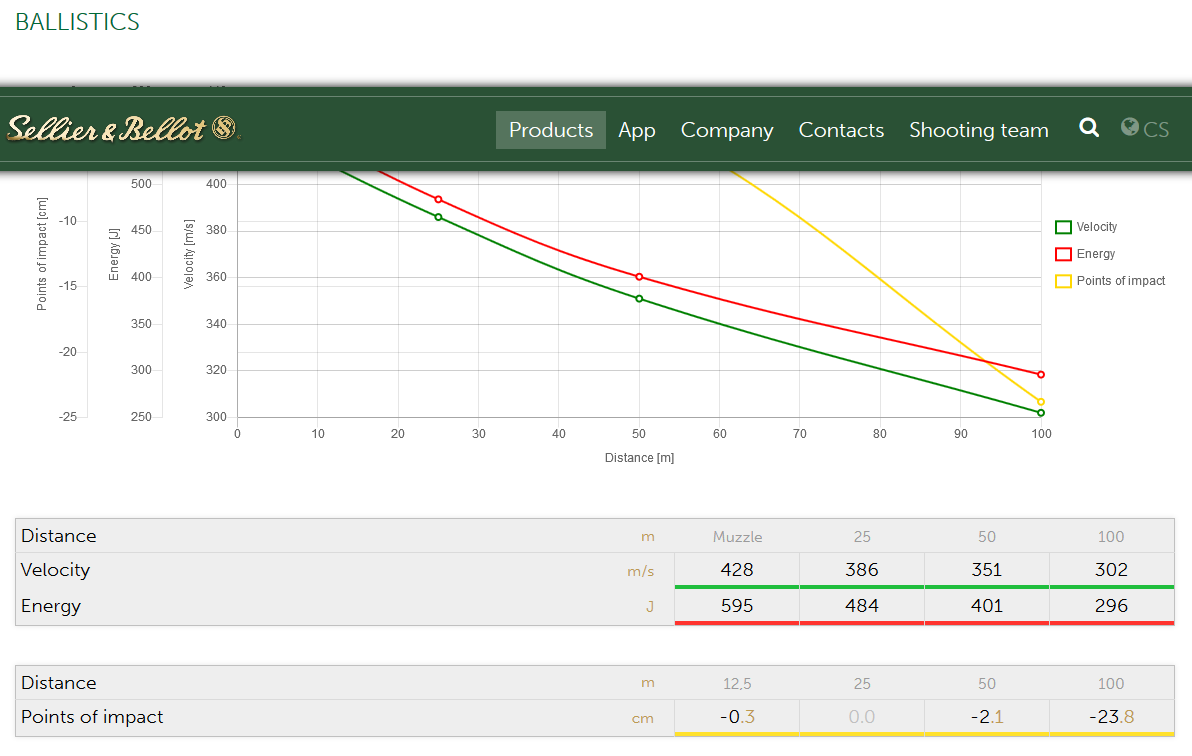Click the yellow Points of impact swatch
This screenshot has height=756, width=1192.
pyautogui.click(x=1064, y=281)
